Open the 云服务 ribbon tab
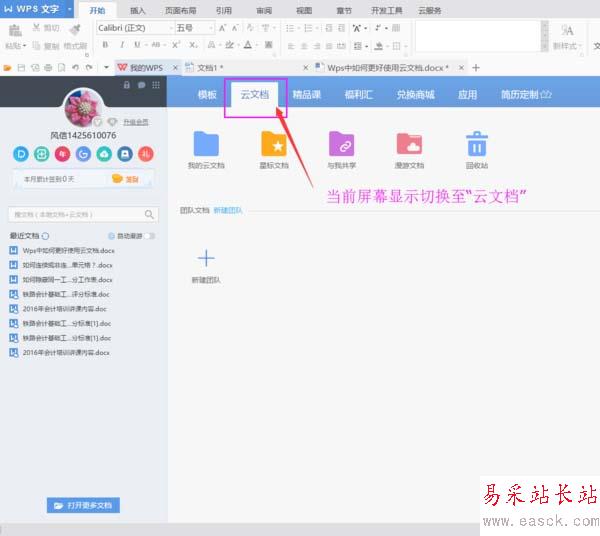The height and width of the screenshot is (536, 600). point(429,10)
